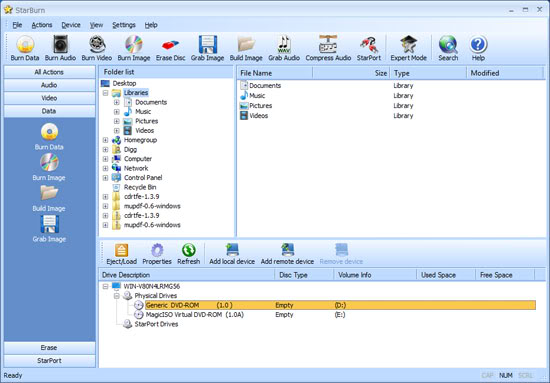Refresh the device list

point(189,254)
